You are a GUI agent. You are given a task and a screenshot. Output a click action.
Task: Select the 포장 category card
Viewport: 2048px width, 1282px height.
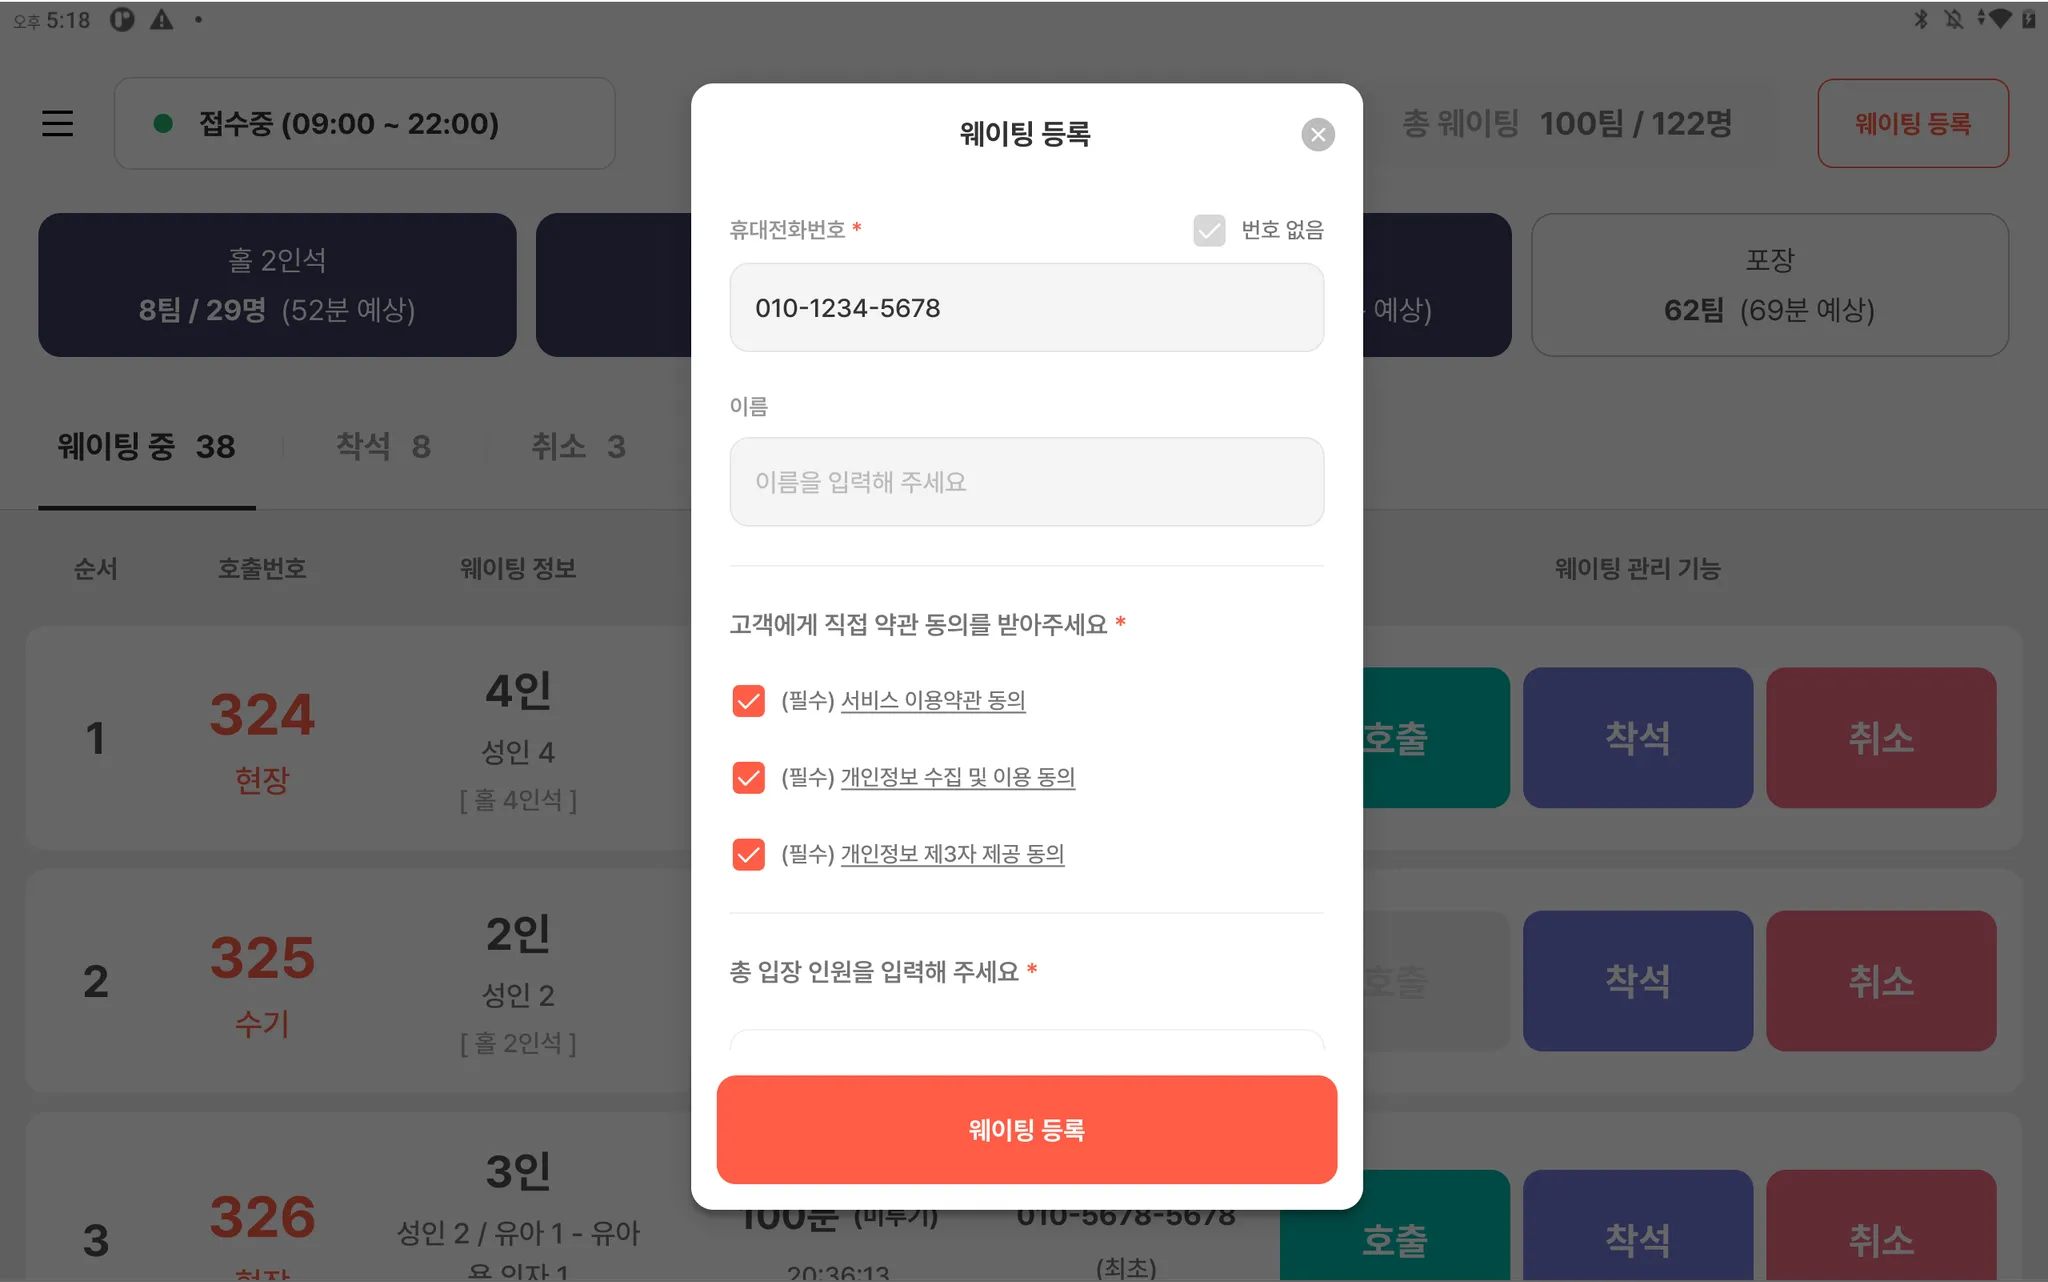click(x=1769, y=285)
